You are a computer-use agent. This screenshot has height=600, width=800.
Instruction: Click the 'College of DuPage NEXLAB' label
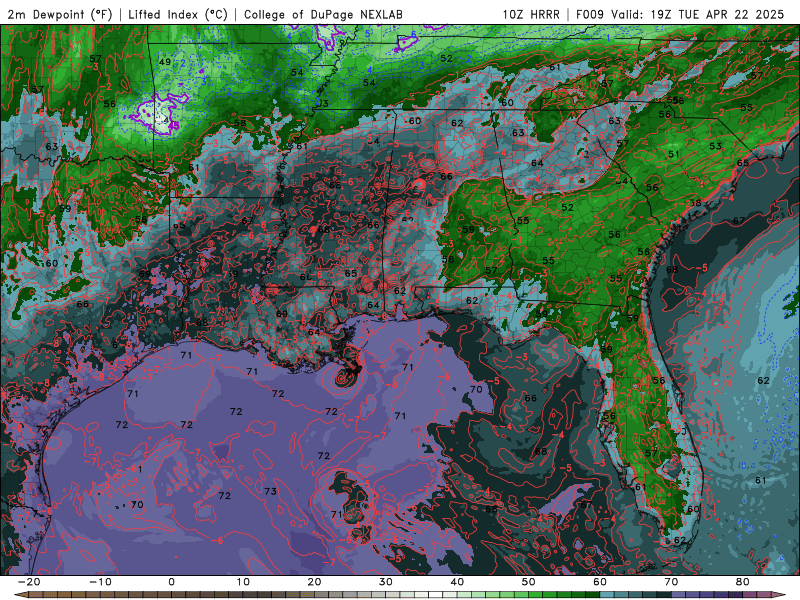pyautogui.click(x=323, y=14)
